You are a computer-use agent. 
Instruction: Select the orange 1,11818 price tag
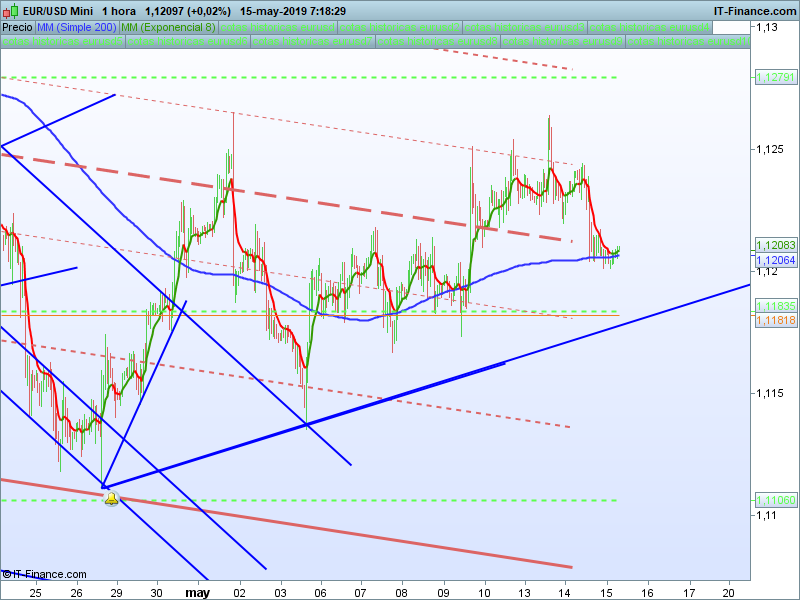coord(776,320)
